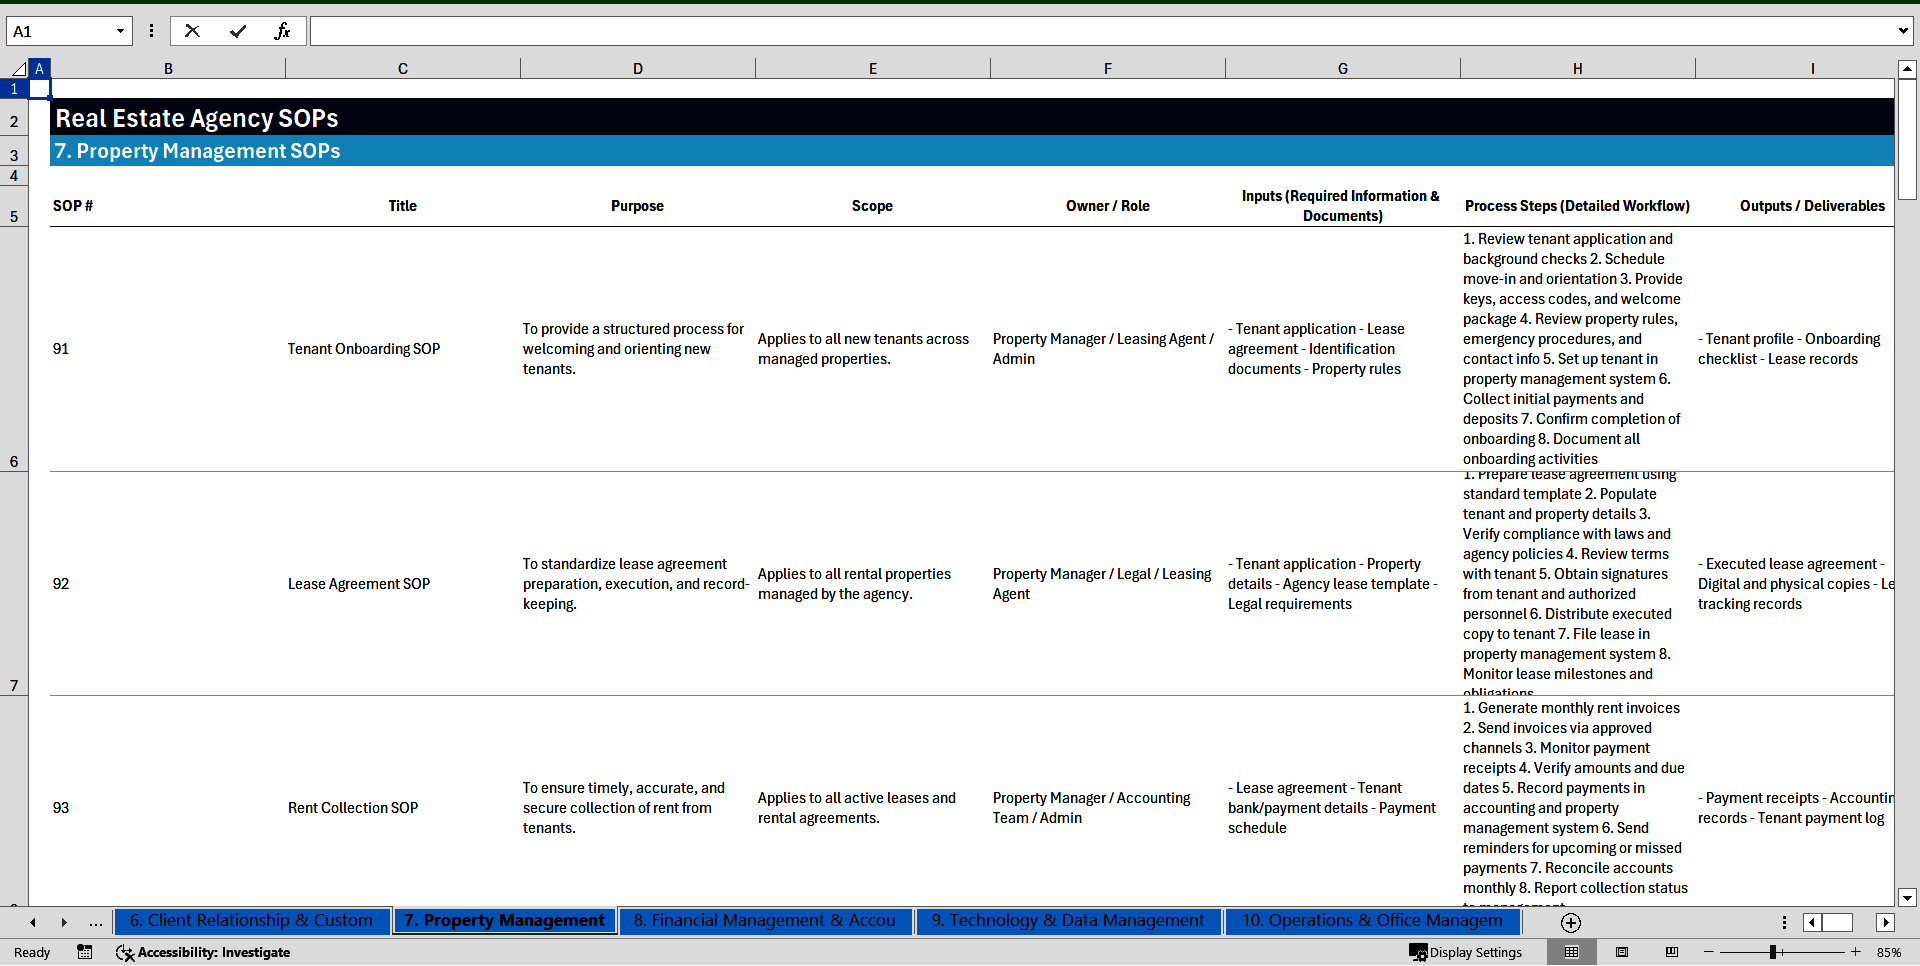This screenshot has height=966, width=1920.
Task: Click the zoom slider handle
Action: (x=1773, y=952)
